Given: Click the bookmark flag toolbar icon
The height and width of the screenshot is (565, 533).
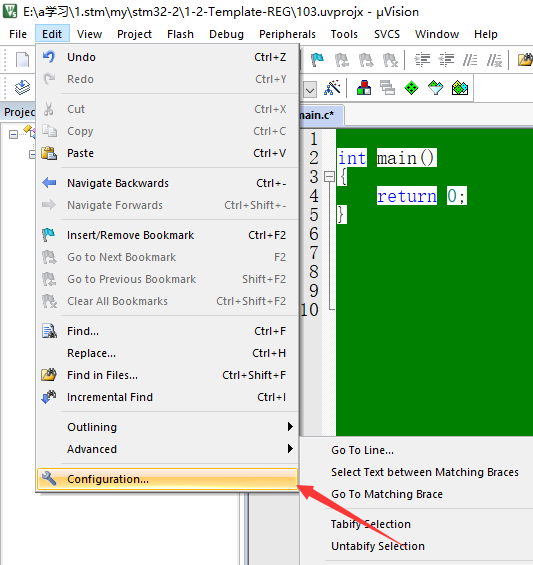Looking at the screenshot, I should [317, 59].
